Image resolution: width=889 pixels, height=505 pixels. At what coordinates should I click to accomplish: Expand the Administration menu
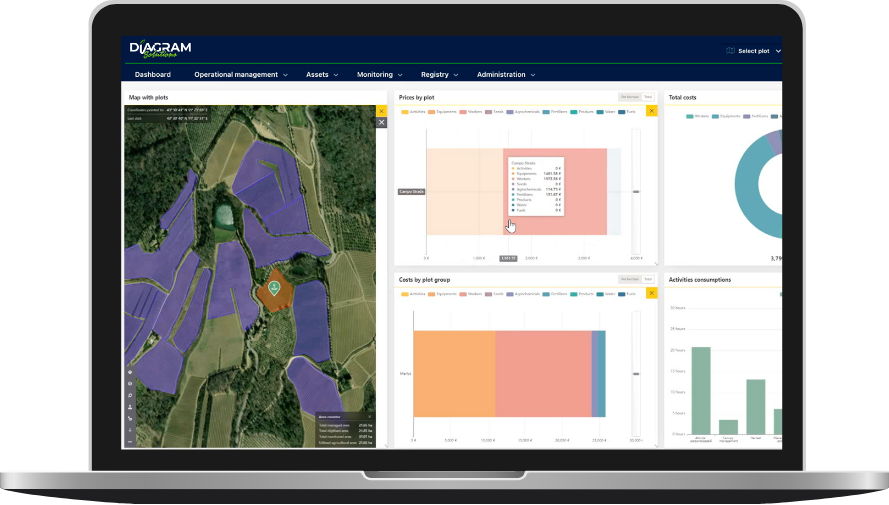pyautogui.click(x=506, y=75)
